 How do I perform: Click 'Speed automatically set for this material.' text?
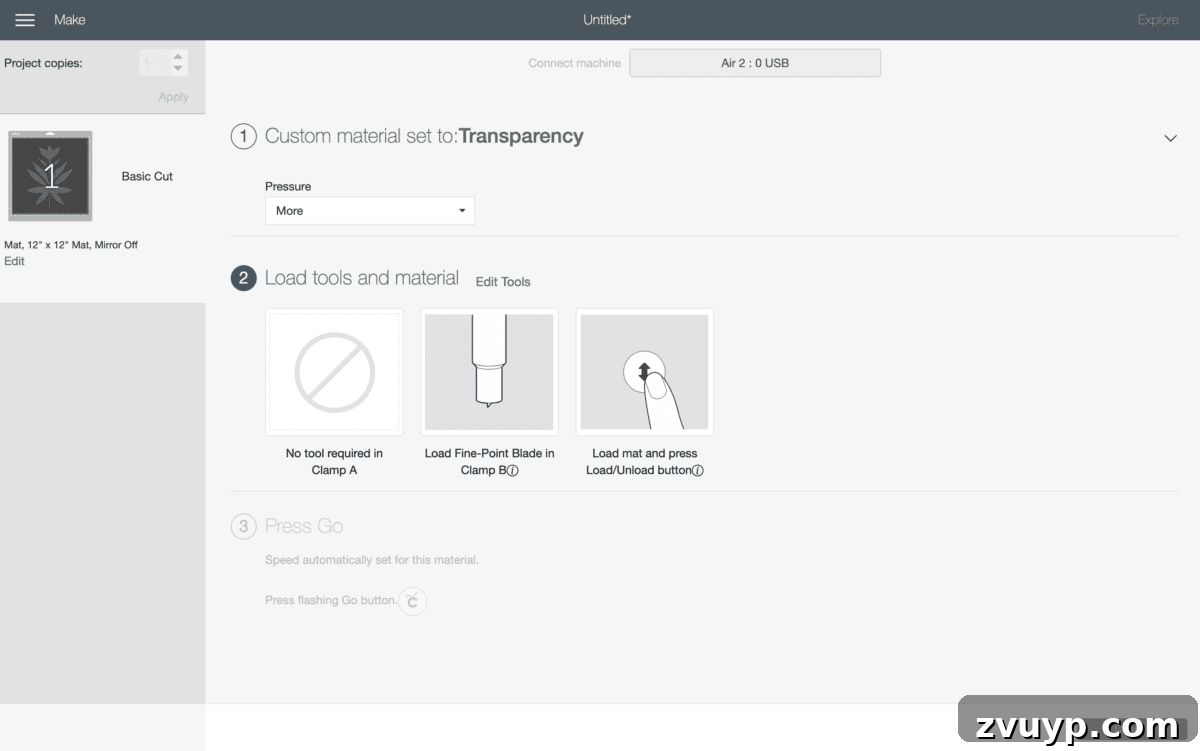coord(372,560)
